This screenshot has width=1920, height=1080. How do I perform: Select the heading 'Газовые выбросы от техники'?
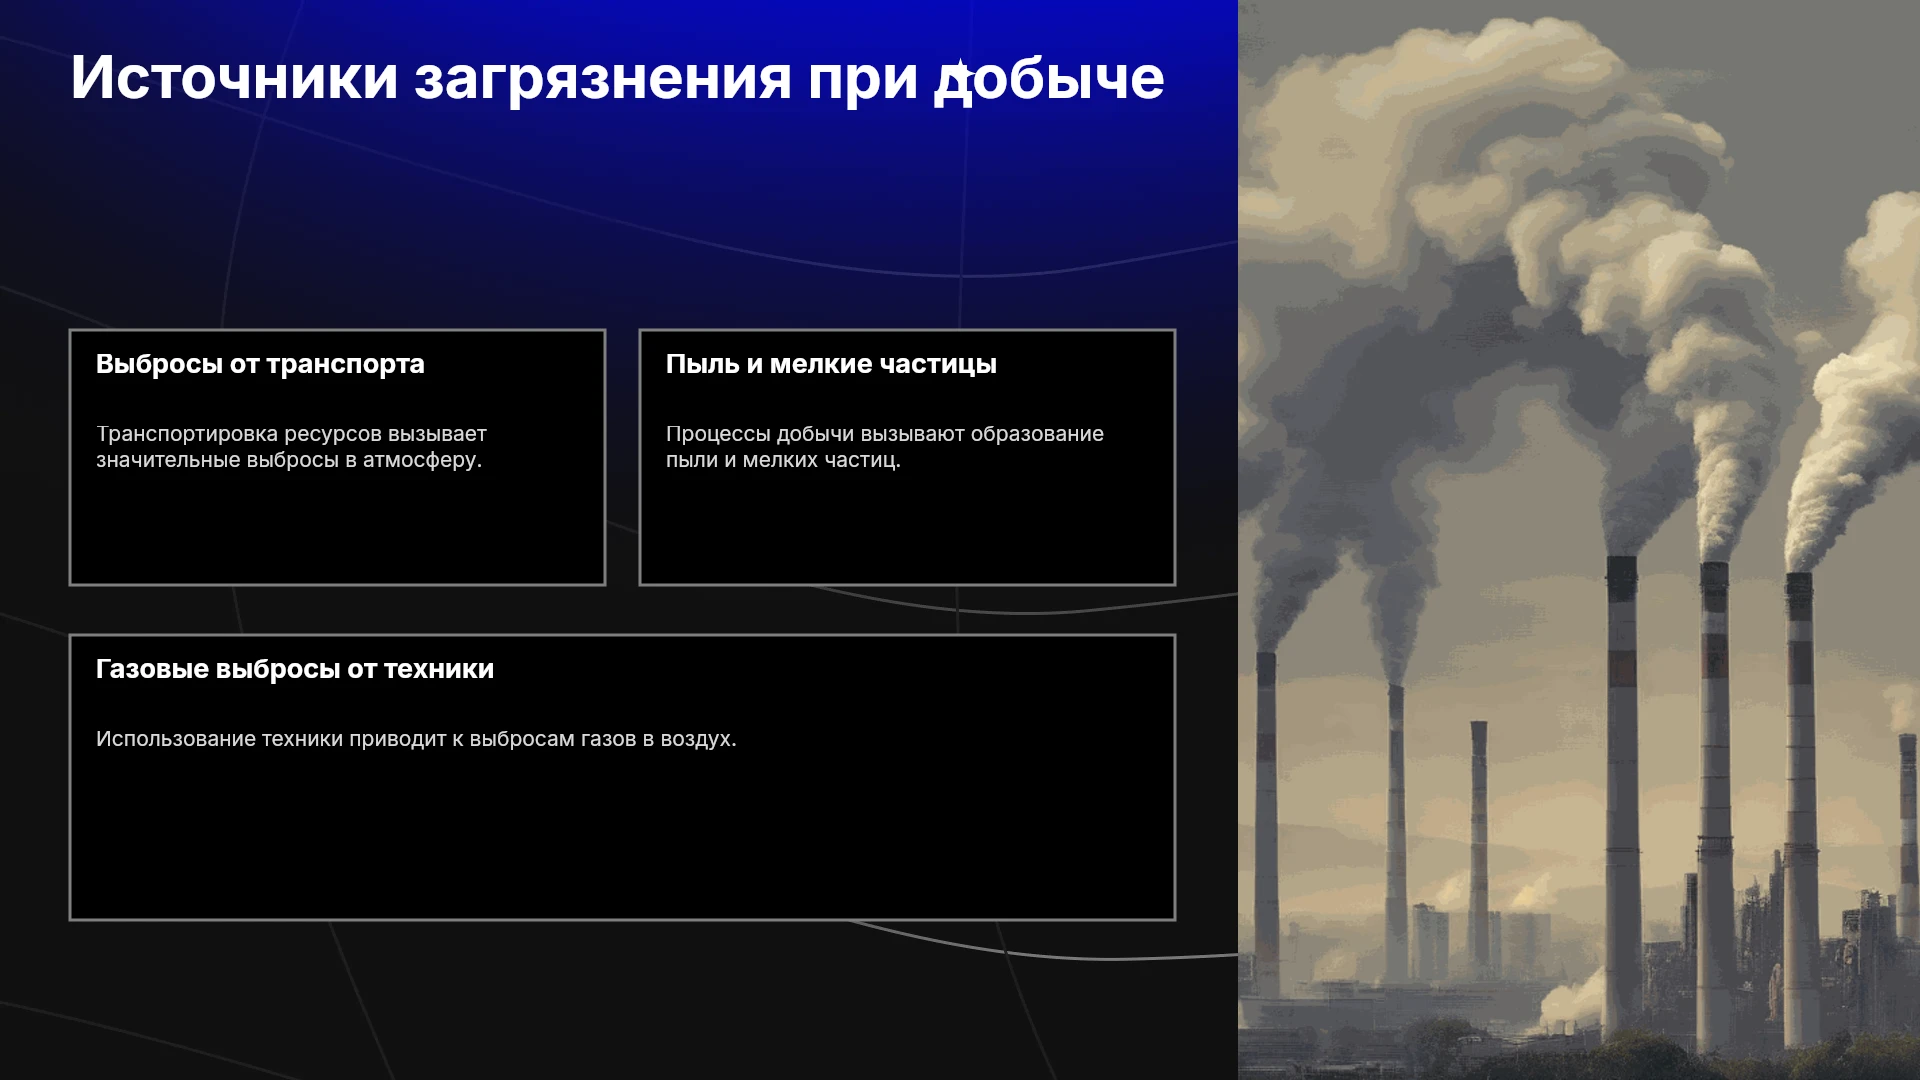(295, 669)
